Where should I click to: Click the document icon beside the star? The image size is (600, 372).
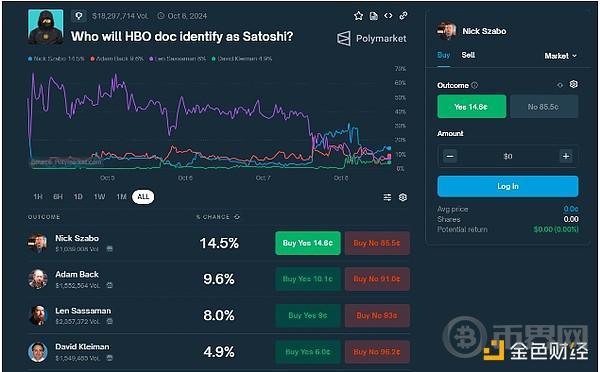pos(373,16)
